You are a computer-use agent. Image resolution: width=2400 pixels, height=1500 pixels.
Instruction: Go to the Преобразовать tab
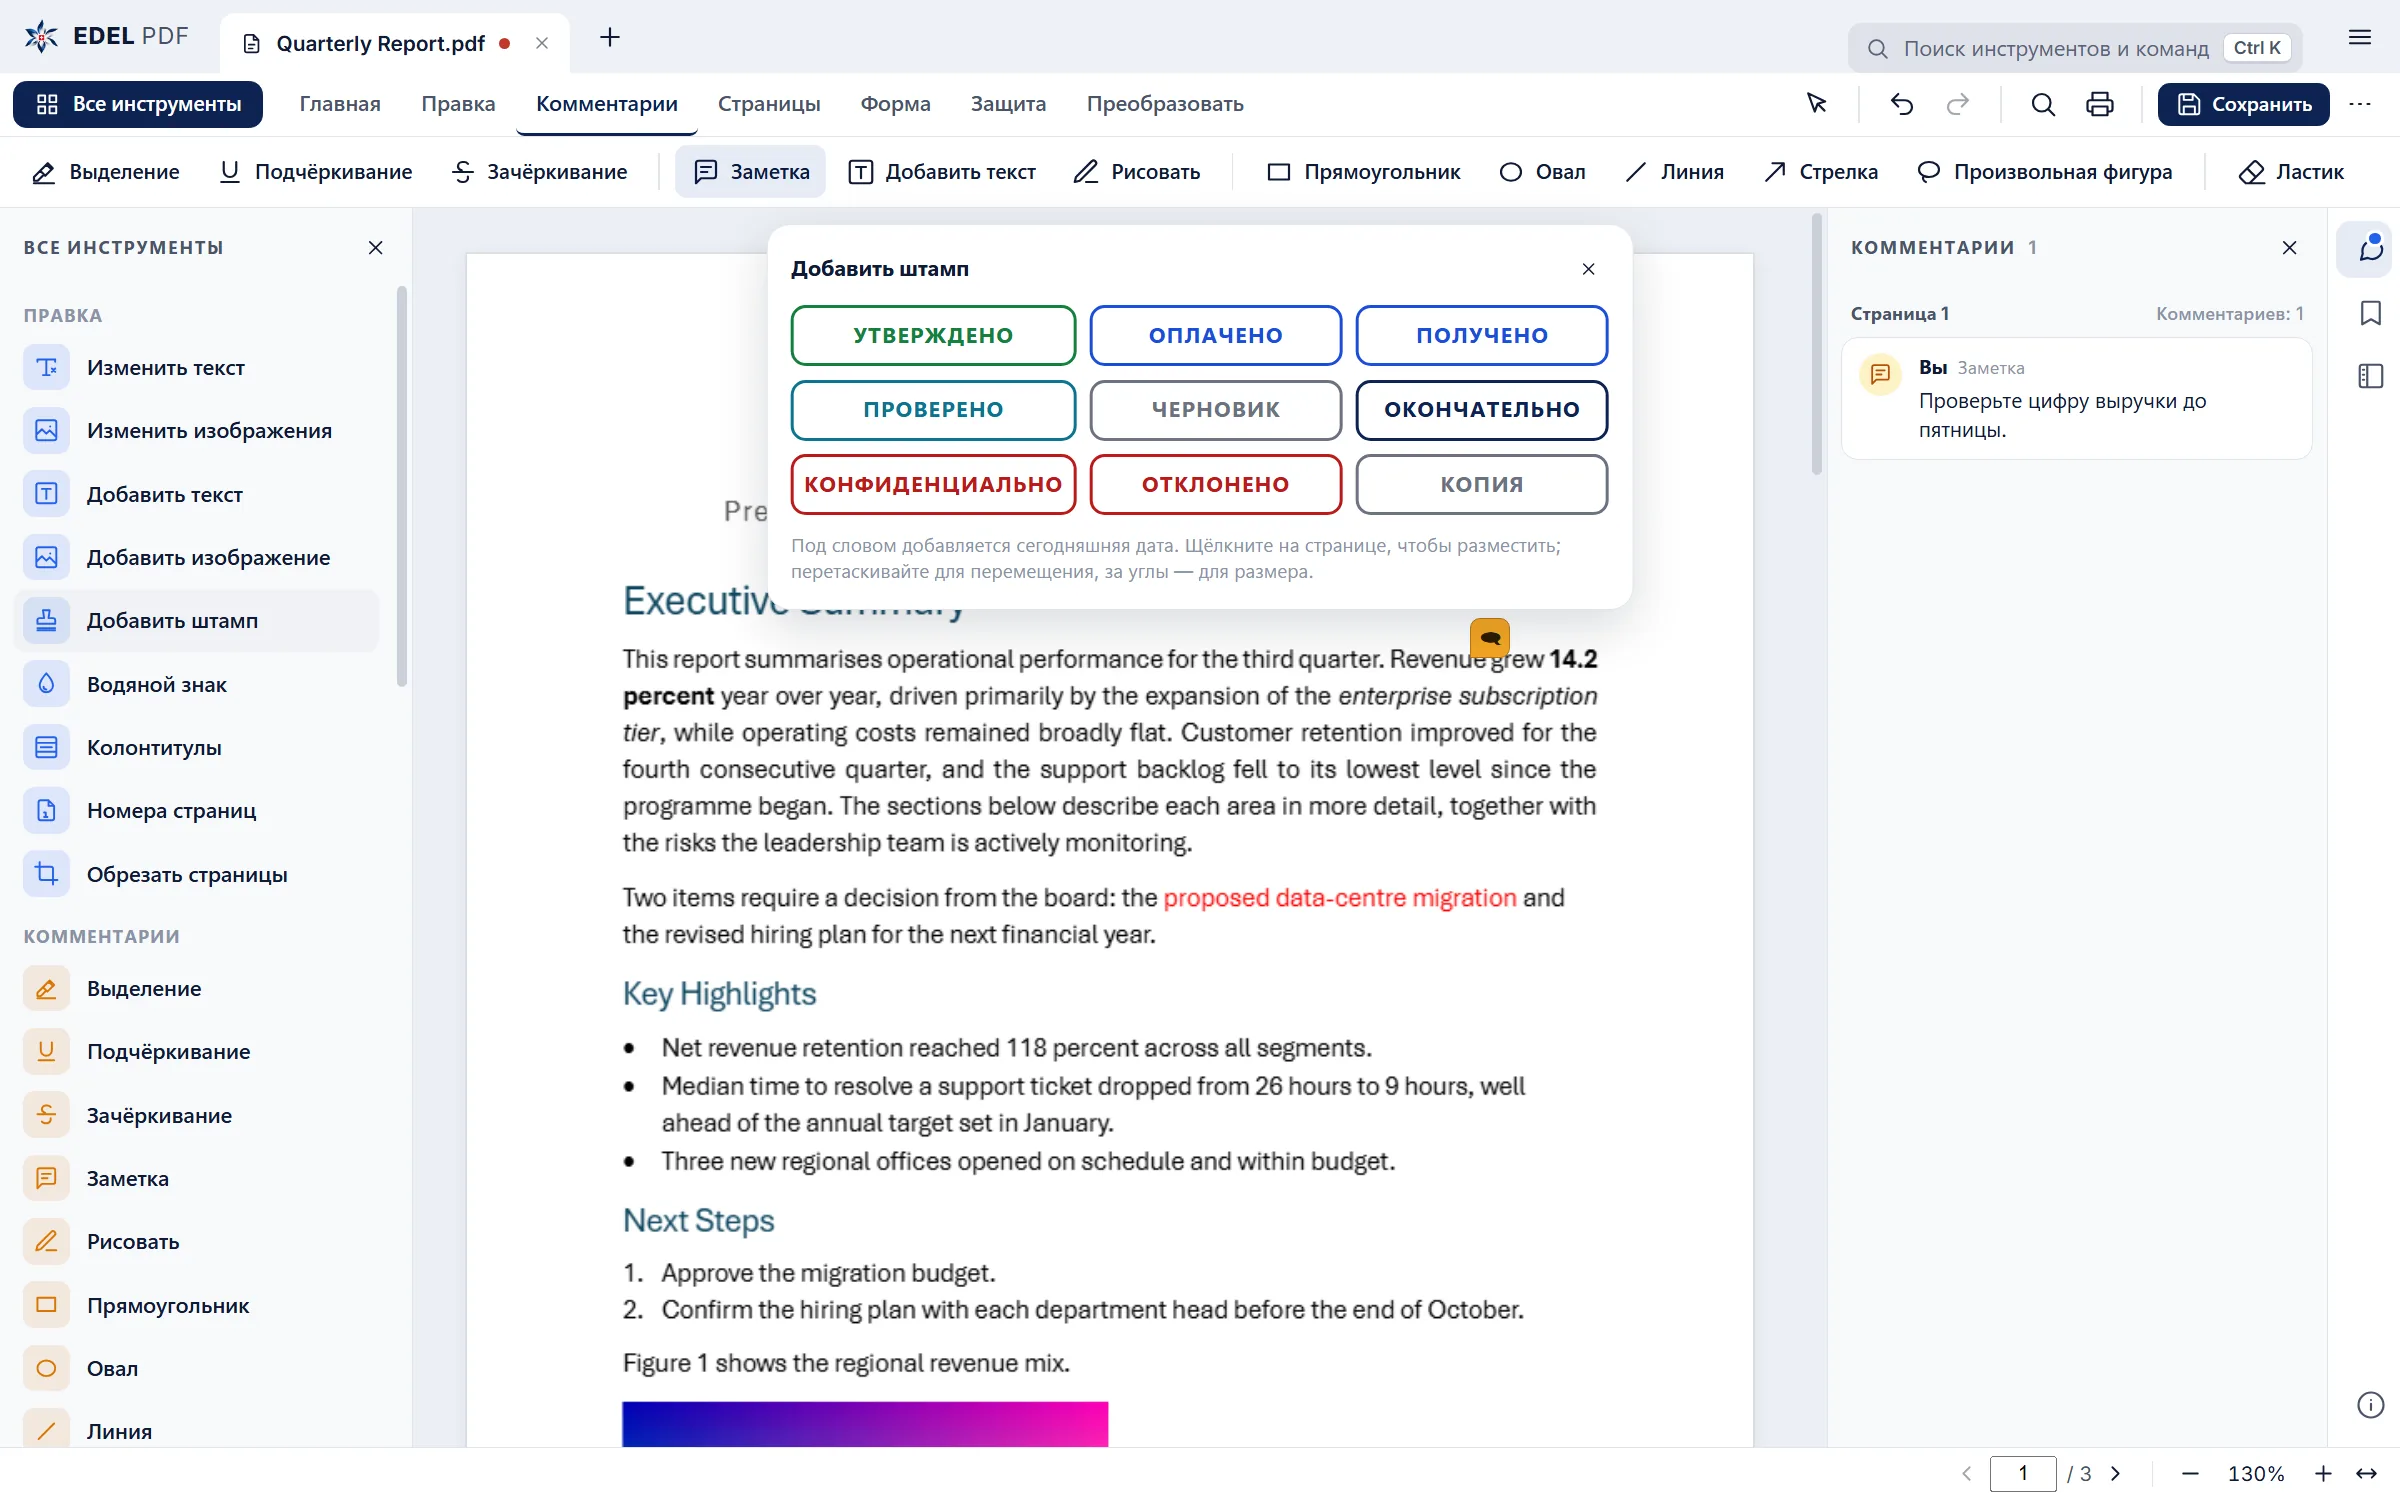[x=1165, y=104]
